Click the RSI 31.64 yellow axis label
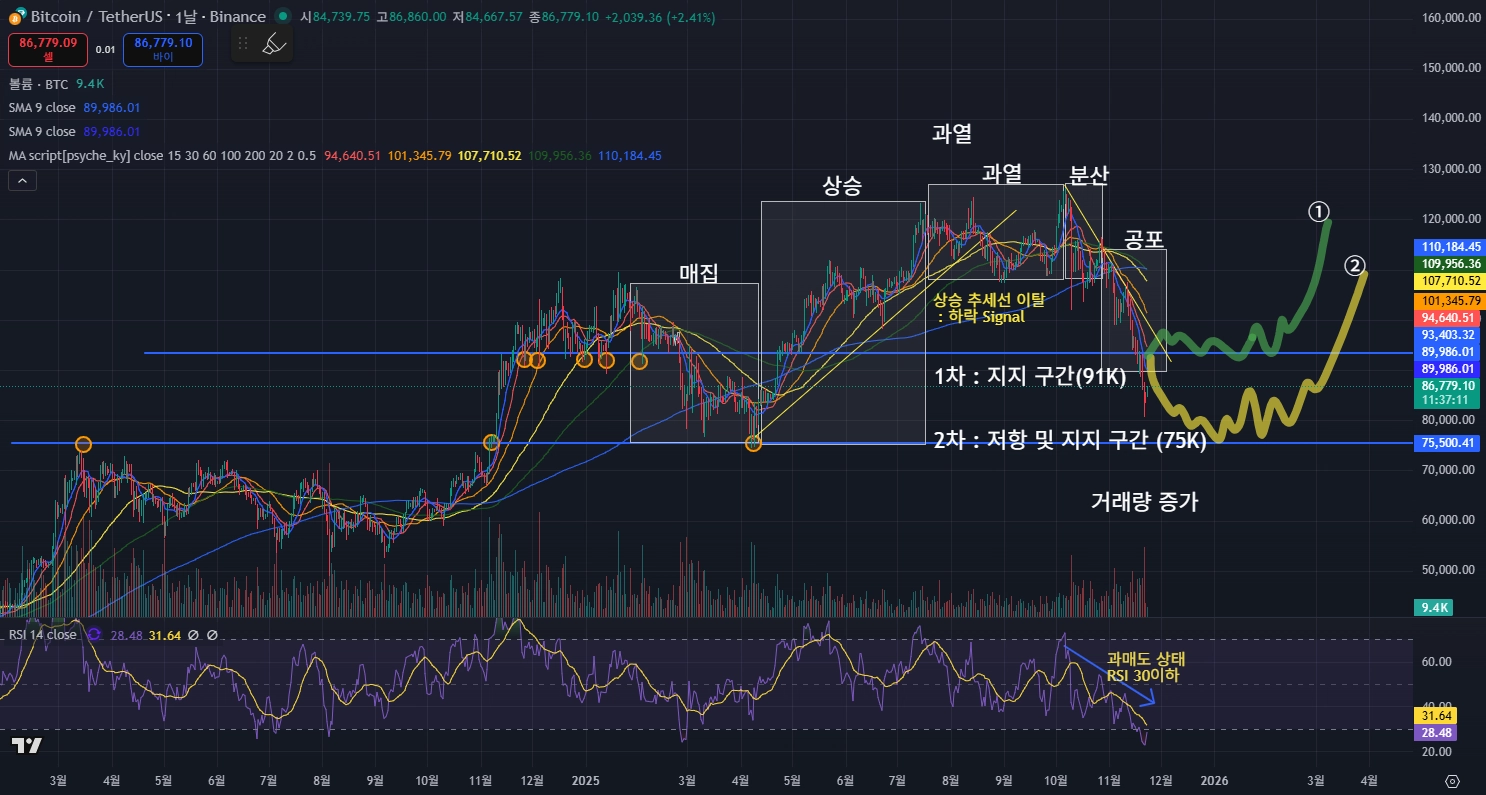 [x=1435, y=715]
